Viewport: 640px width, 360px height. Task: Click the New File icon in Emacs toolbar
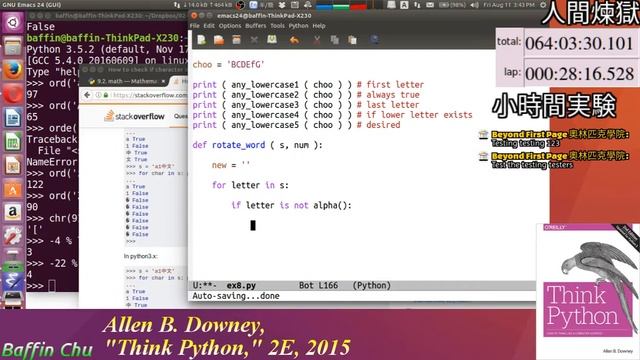tap(202, 40)
